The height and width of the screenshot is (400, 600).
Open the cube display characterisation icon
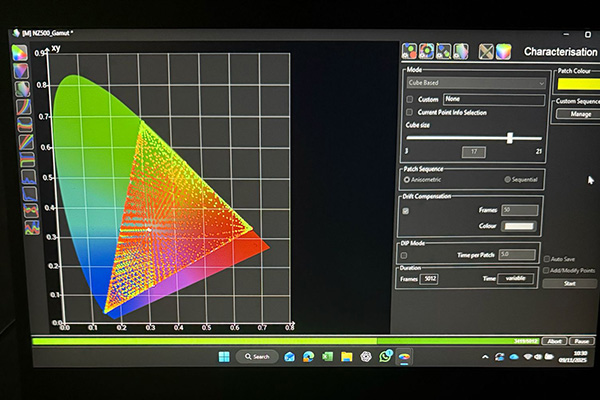461,51
